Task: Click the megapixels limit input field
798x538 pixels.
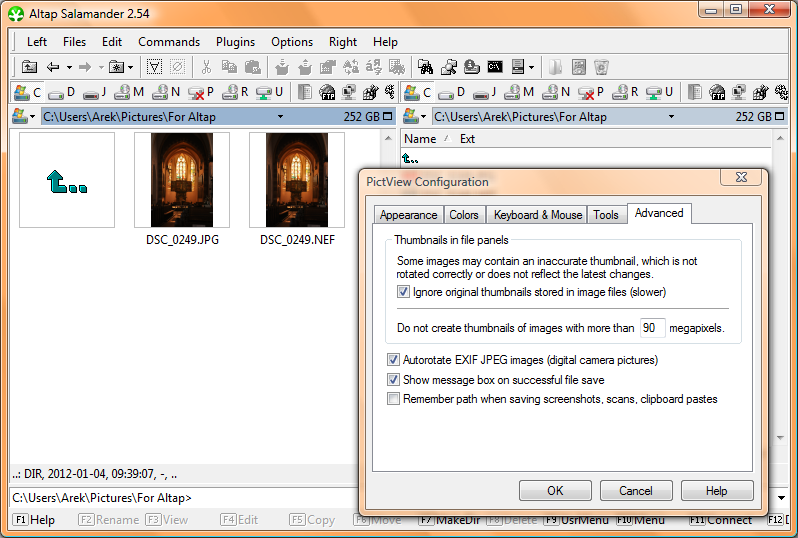Action: coord(653,328)
